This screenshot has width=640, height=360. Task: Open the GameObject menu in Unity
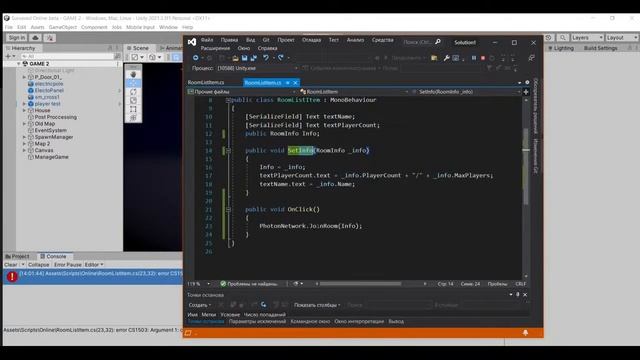[x=63, y=27]
